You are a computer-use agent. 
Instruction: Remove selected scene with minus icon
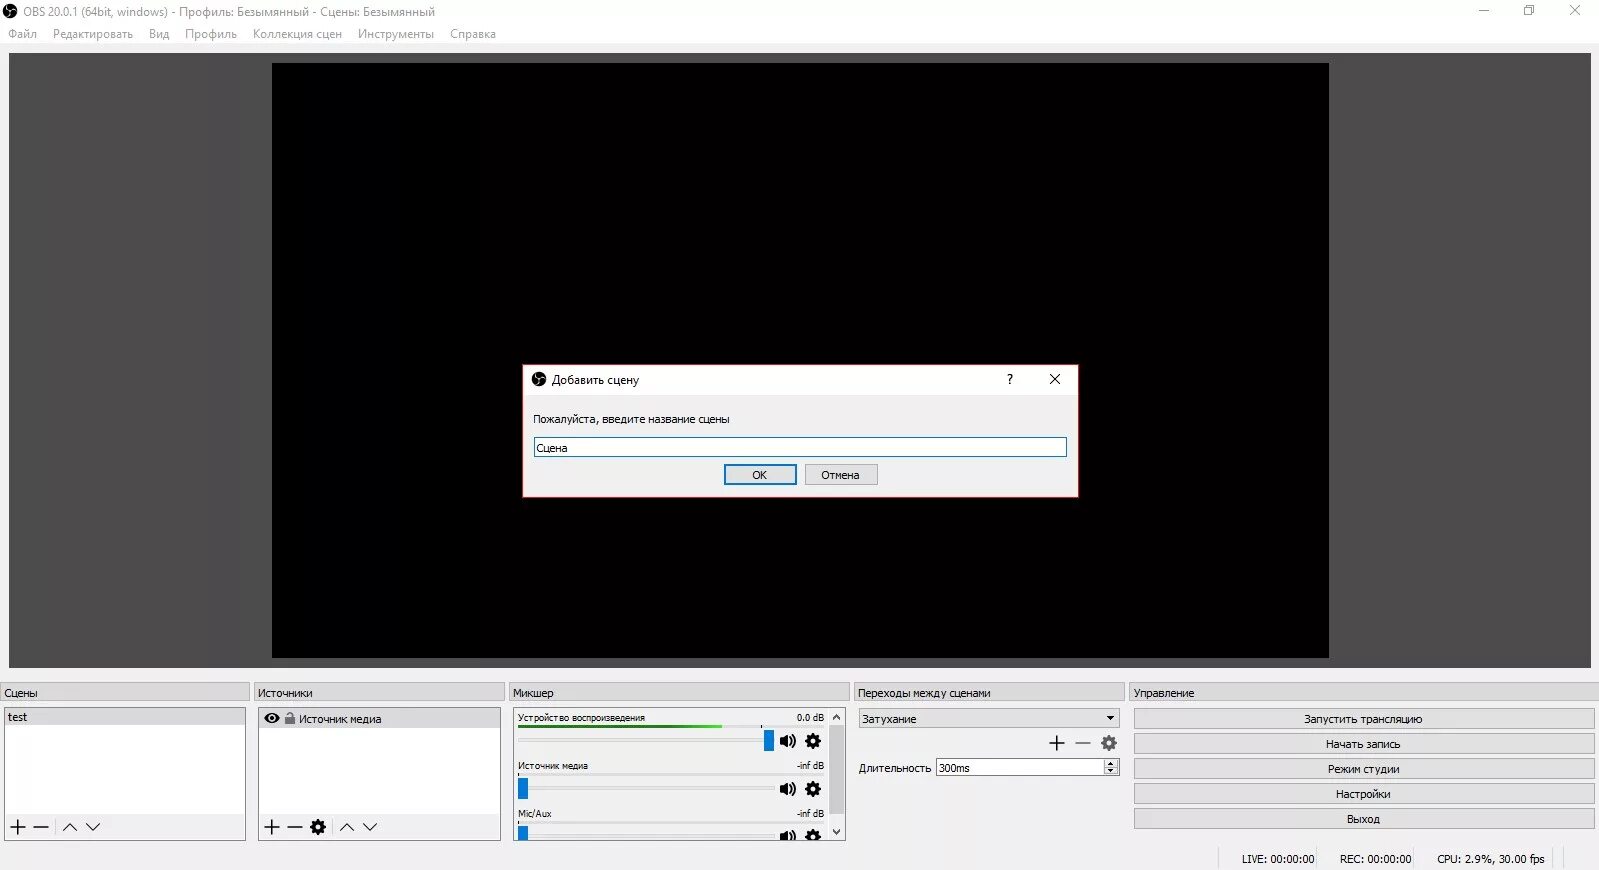click(41, 827)
